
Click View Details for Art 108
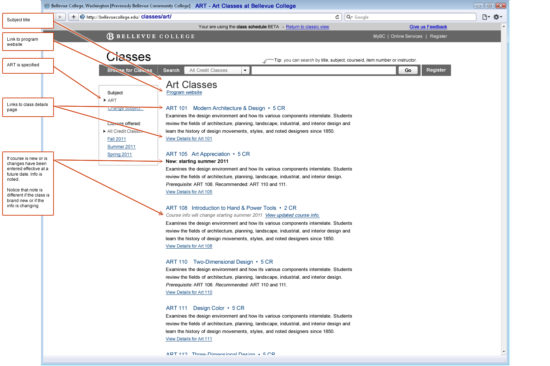(x=189, y=246)
